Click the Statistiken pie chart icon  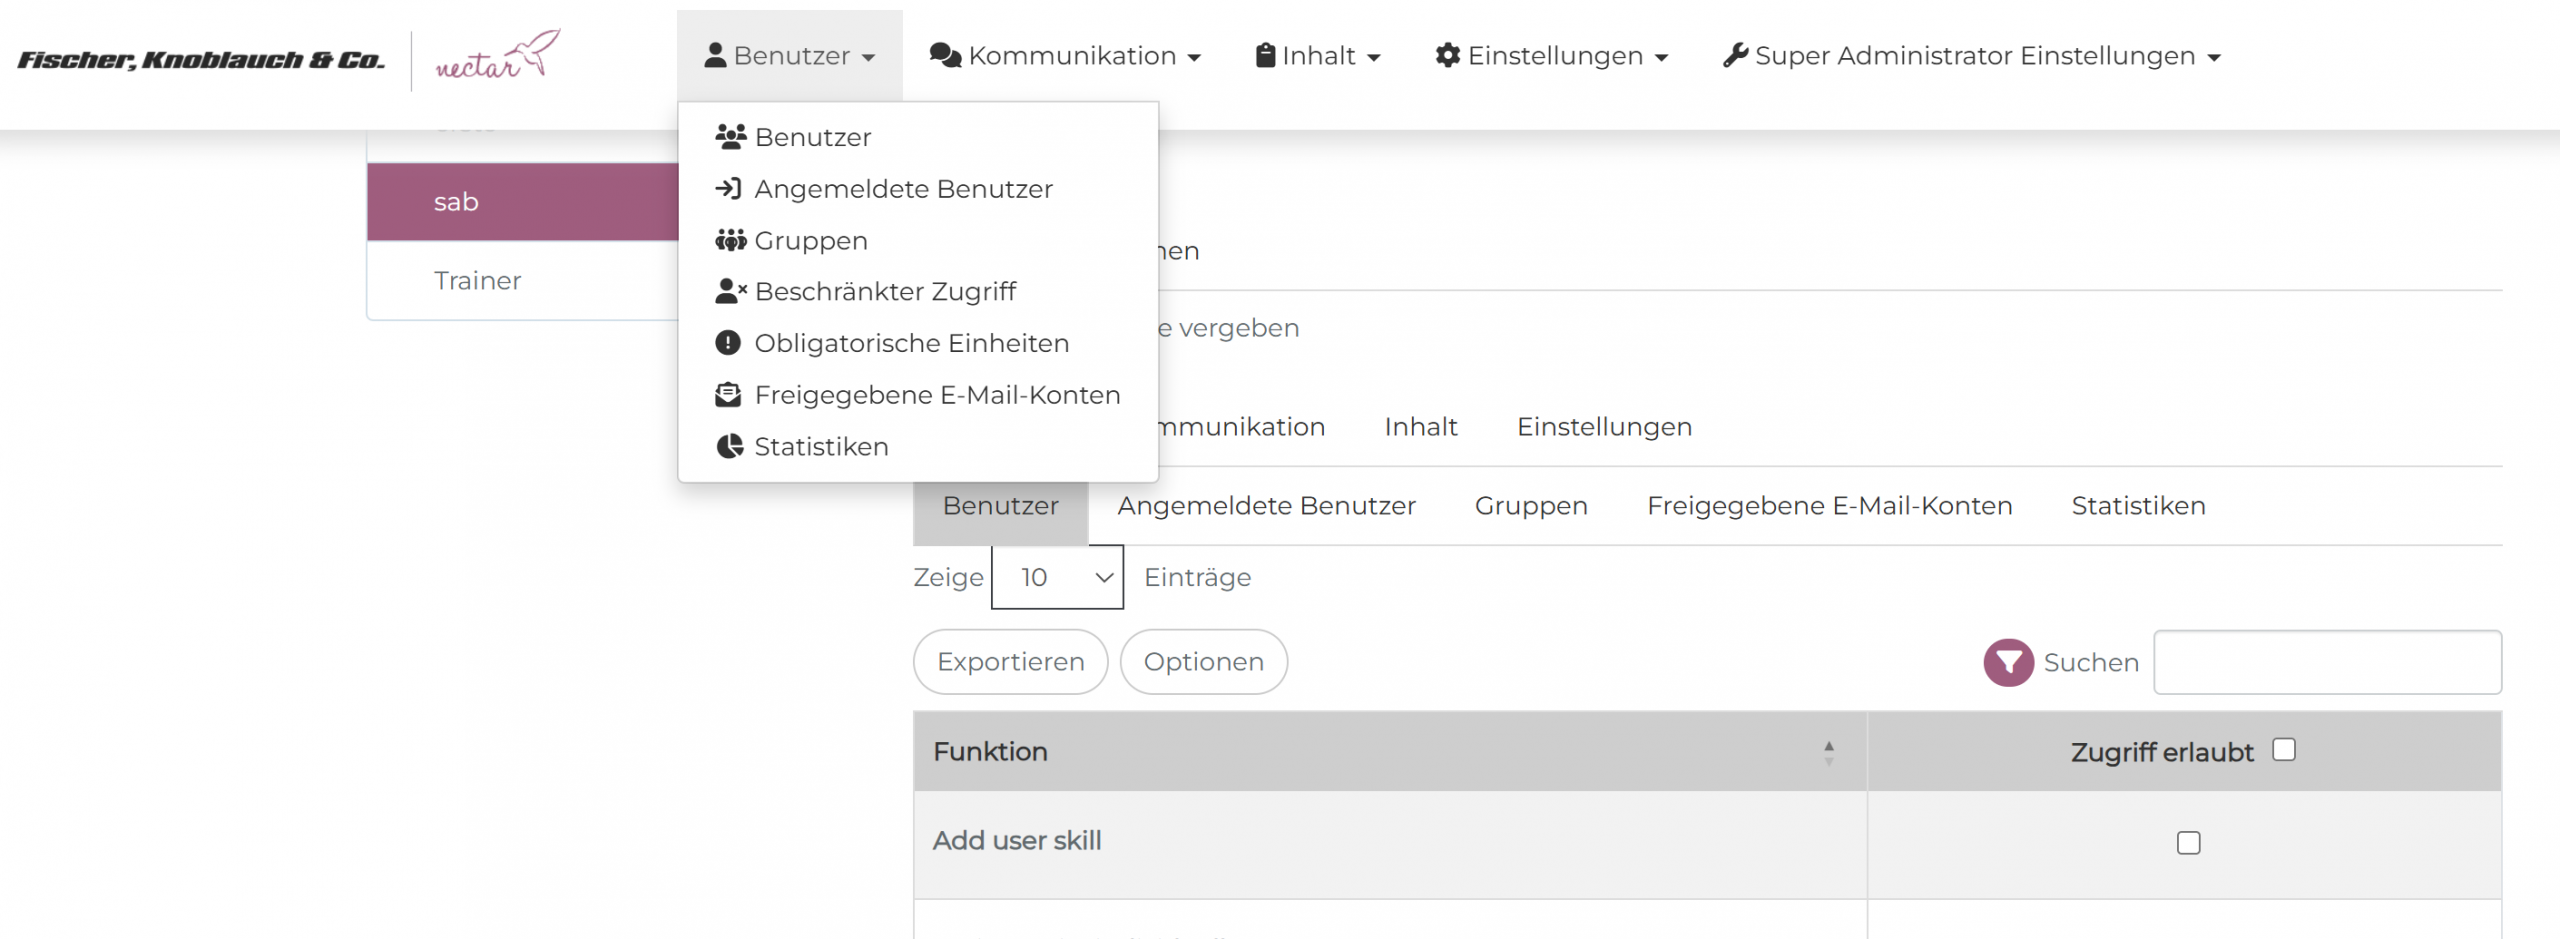(x=730, y=447)
